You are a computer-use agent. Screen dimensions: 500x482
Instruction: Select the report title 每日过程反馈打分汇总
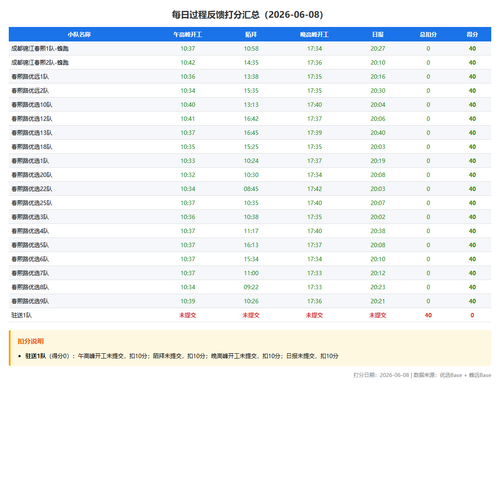click(215, 15)
